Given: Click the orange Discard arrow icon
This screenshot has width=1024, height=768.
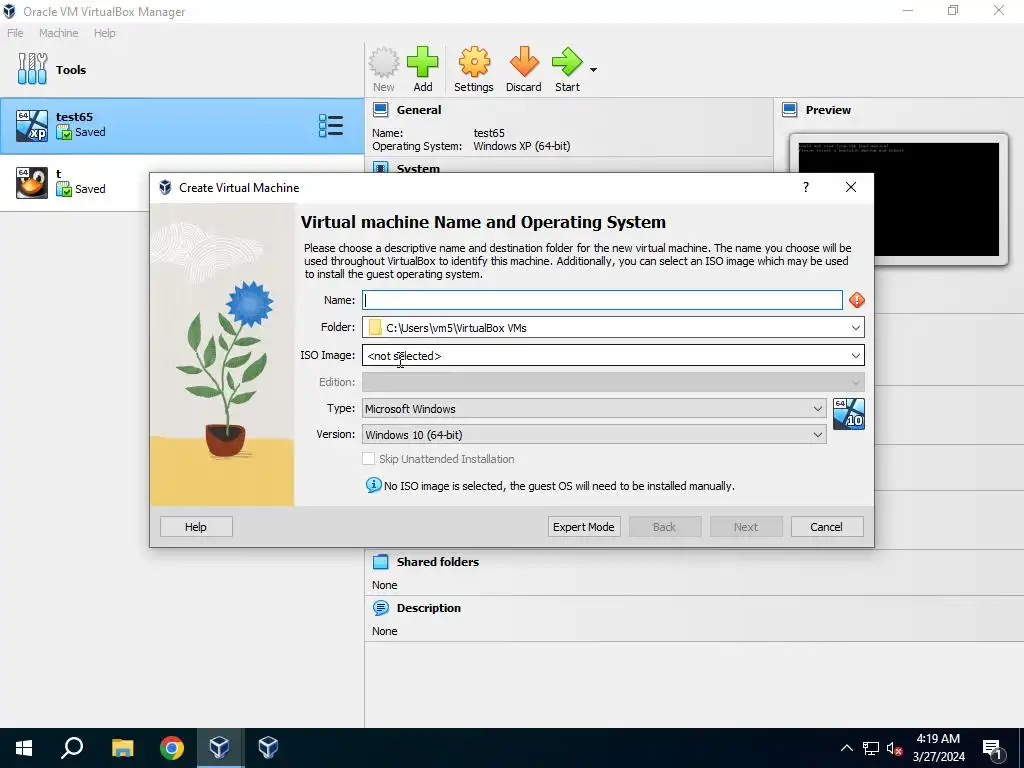Looking at the screenshot, I should click(524, 63).
